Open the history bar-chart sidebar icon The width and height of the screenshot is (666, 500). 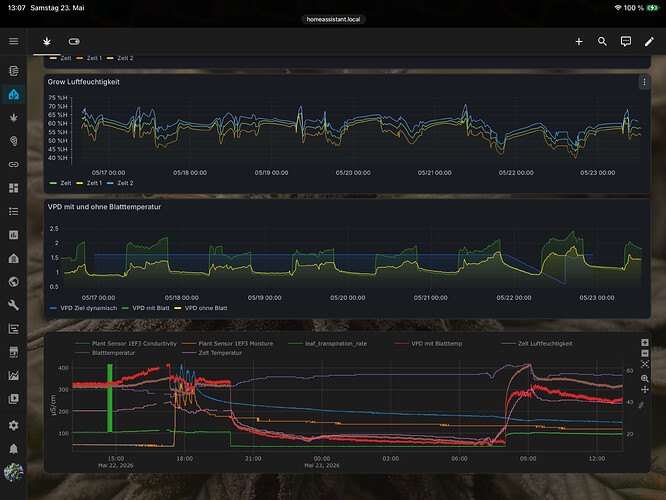tap(14, 234)
